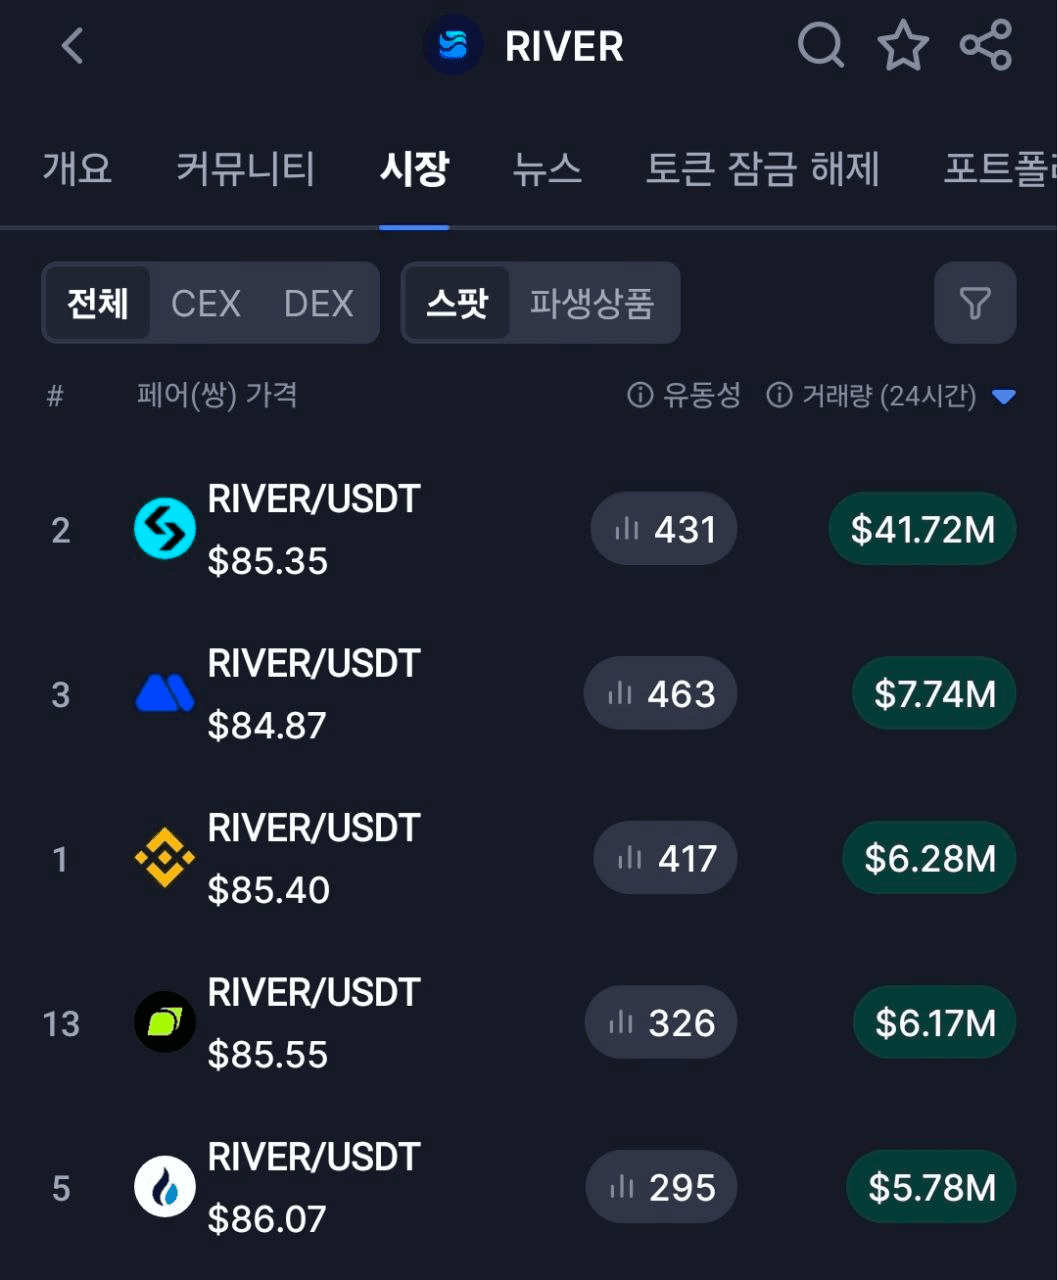Tap the share icon
Image resolution: width=1057 pixels, height=1280 pixels.
click(986, 46)
